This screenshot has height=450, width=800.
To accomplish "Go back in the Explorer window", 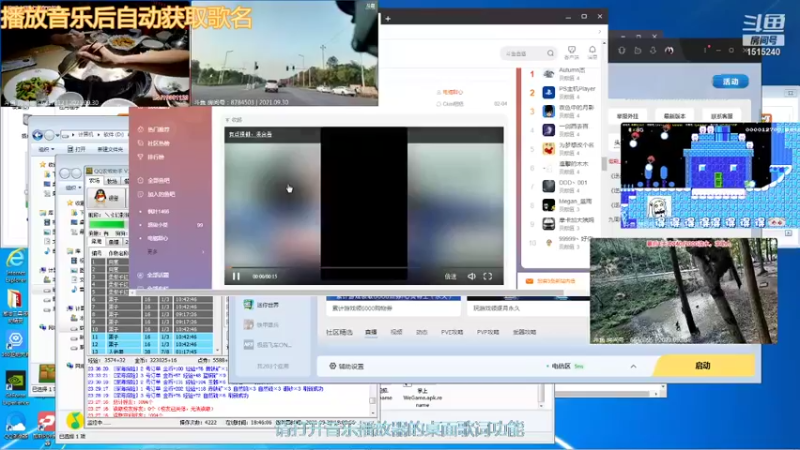I will 38,135.
